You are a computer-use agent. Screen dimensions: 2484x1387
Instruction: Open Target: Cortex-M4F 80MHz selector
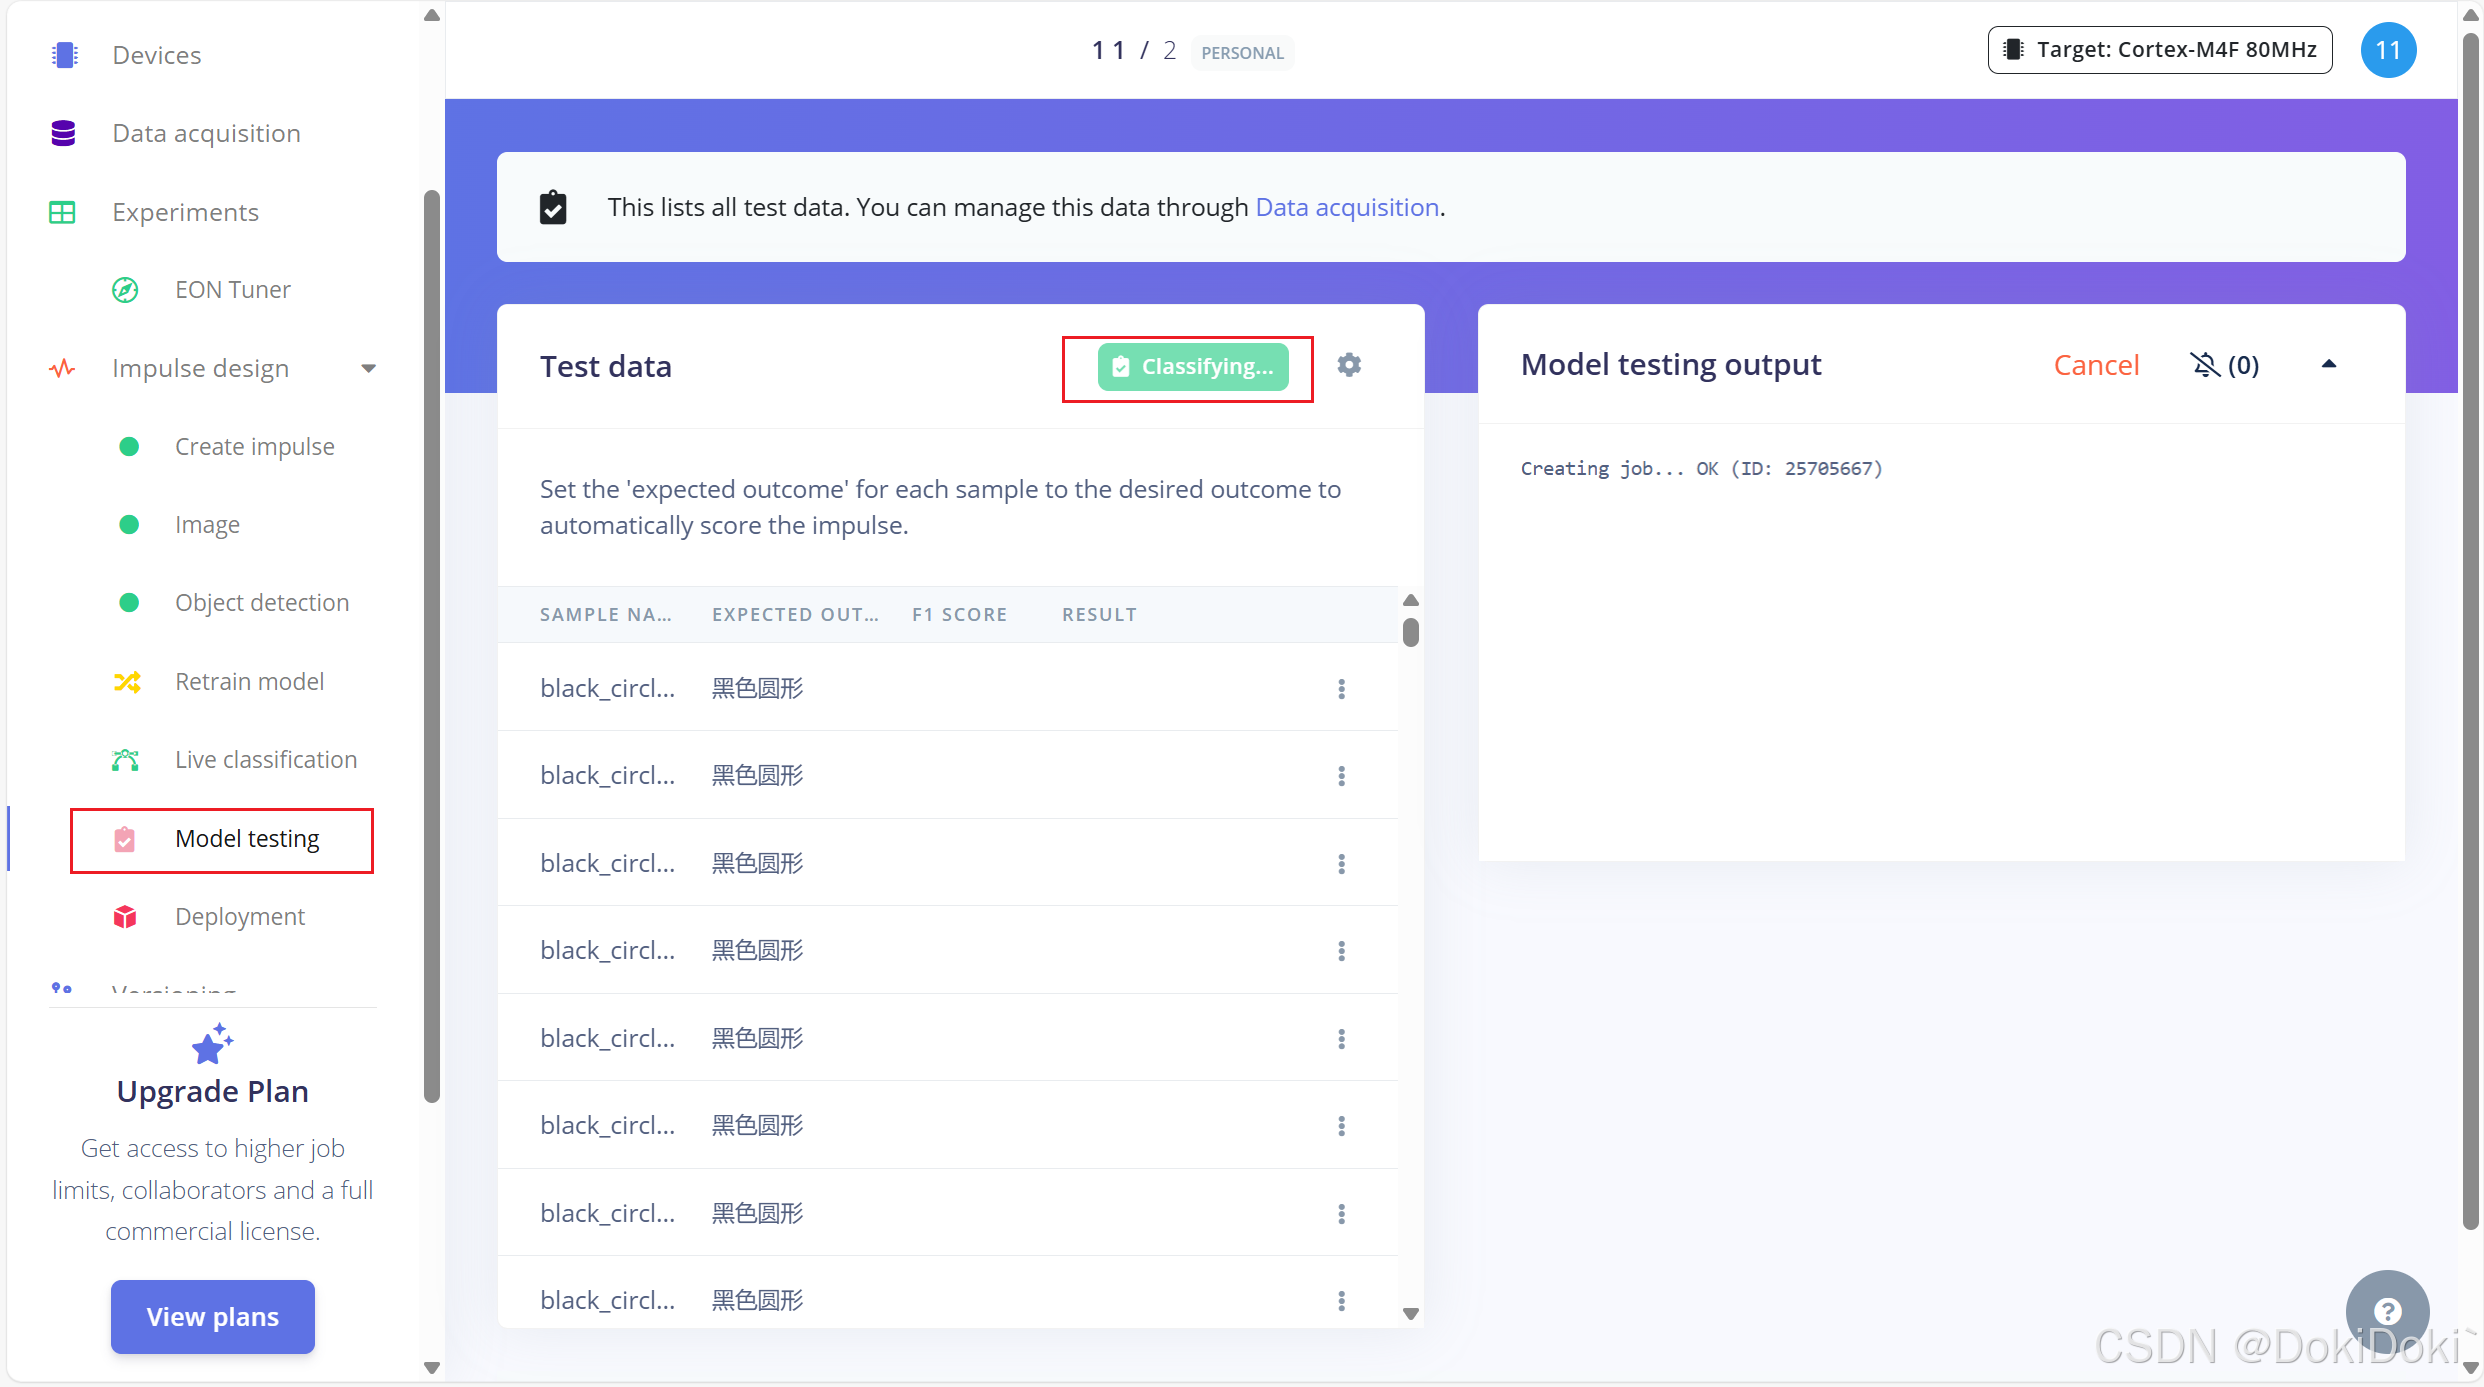tap(2160, 50)
